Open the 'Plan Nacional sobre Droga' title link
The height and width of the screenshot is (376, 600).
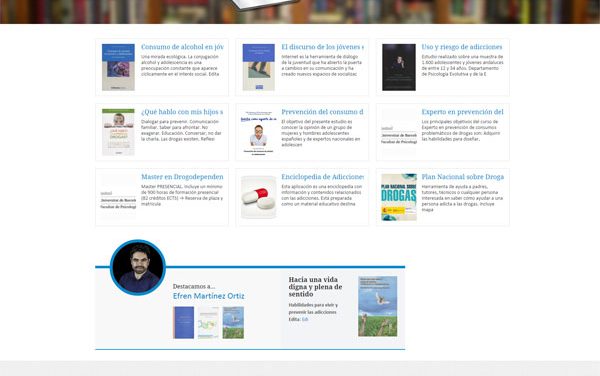pos(463,177)
